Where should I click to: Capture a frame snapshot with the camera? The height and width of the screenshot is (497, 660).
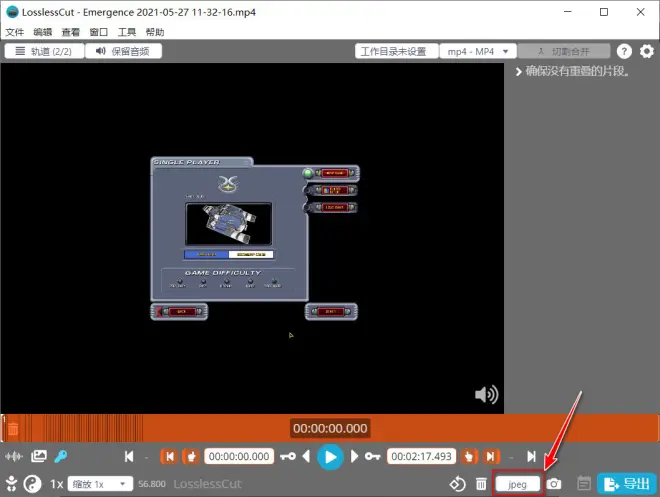coord(554,484)
